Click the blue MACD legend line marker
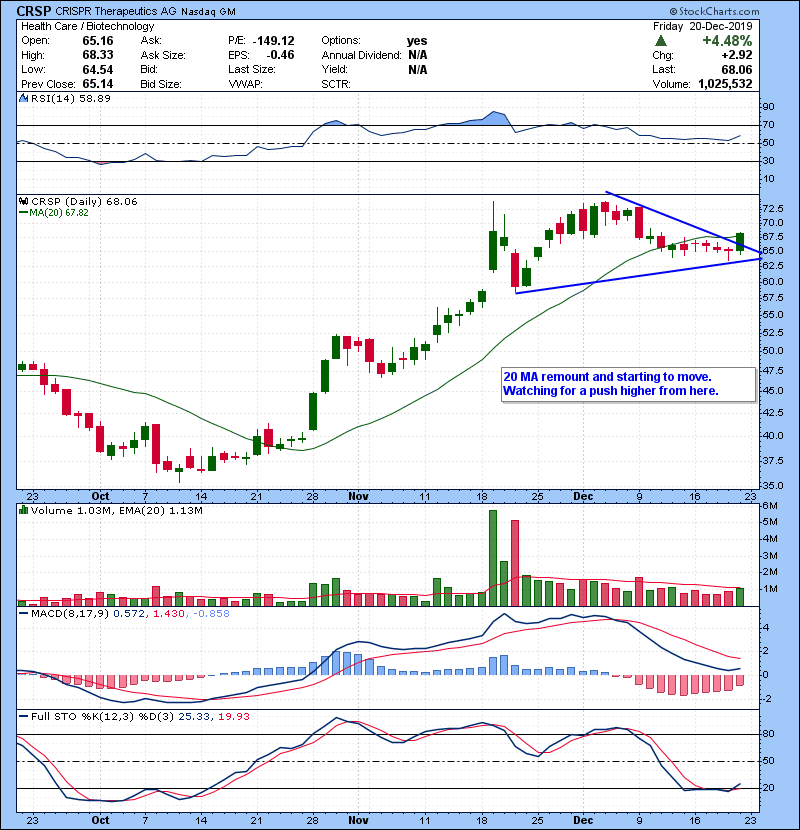 (x=23, y=614)
